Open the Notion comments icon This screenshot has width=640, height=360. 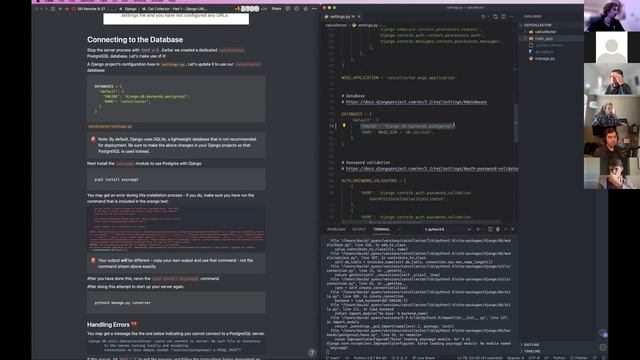pos(288,9)
